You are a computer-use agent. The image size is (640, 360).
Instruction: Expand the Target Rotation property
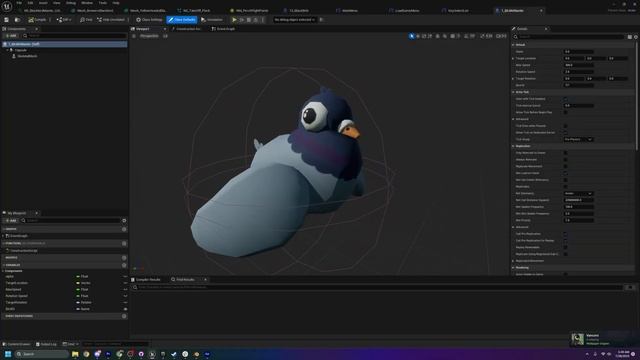[513, 78]
